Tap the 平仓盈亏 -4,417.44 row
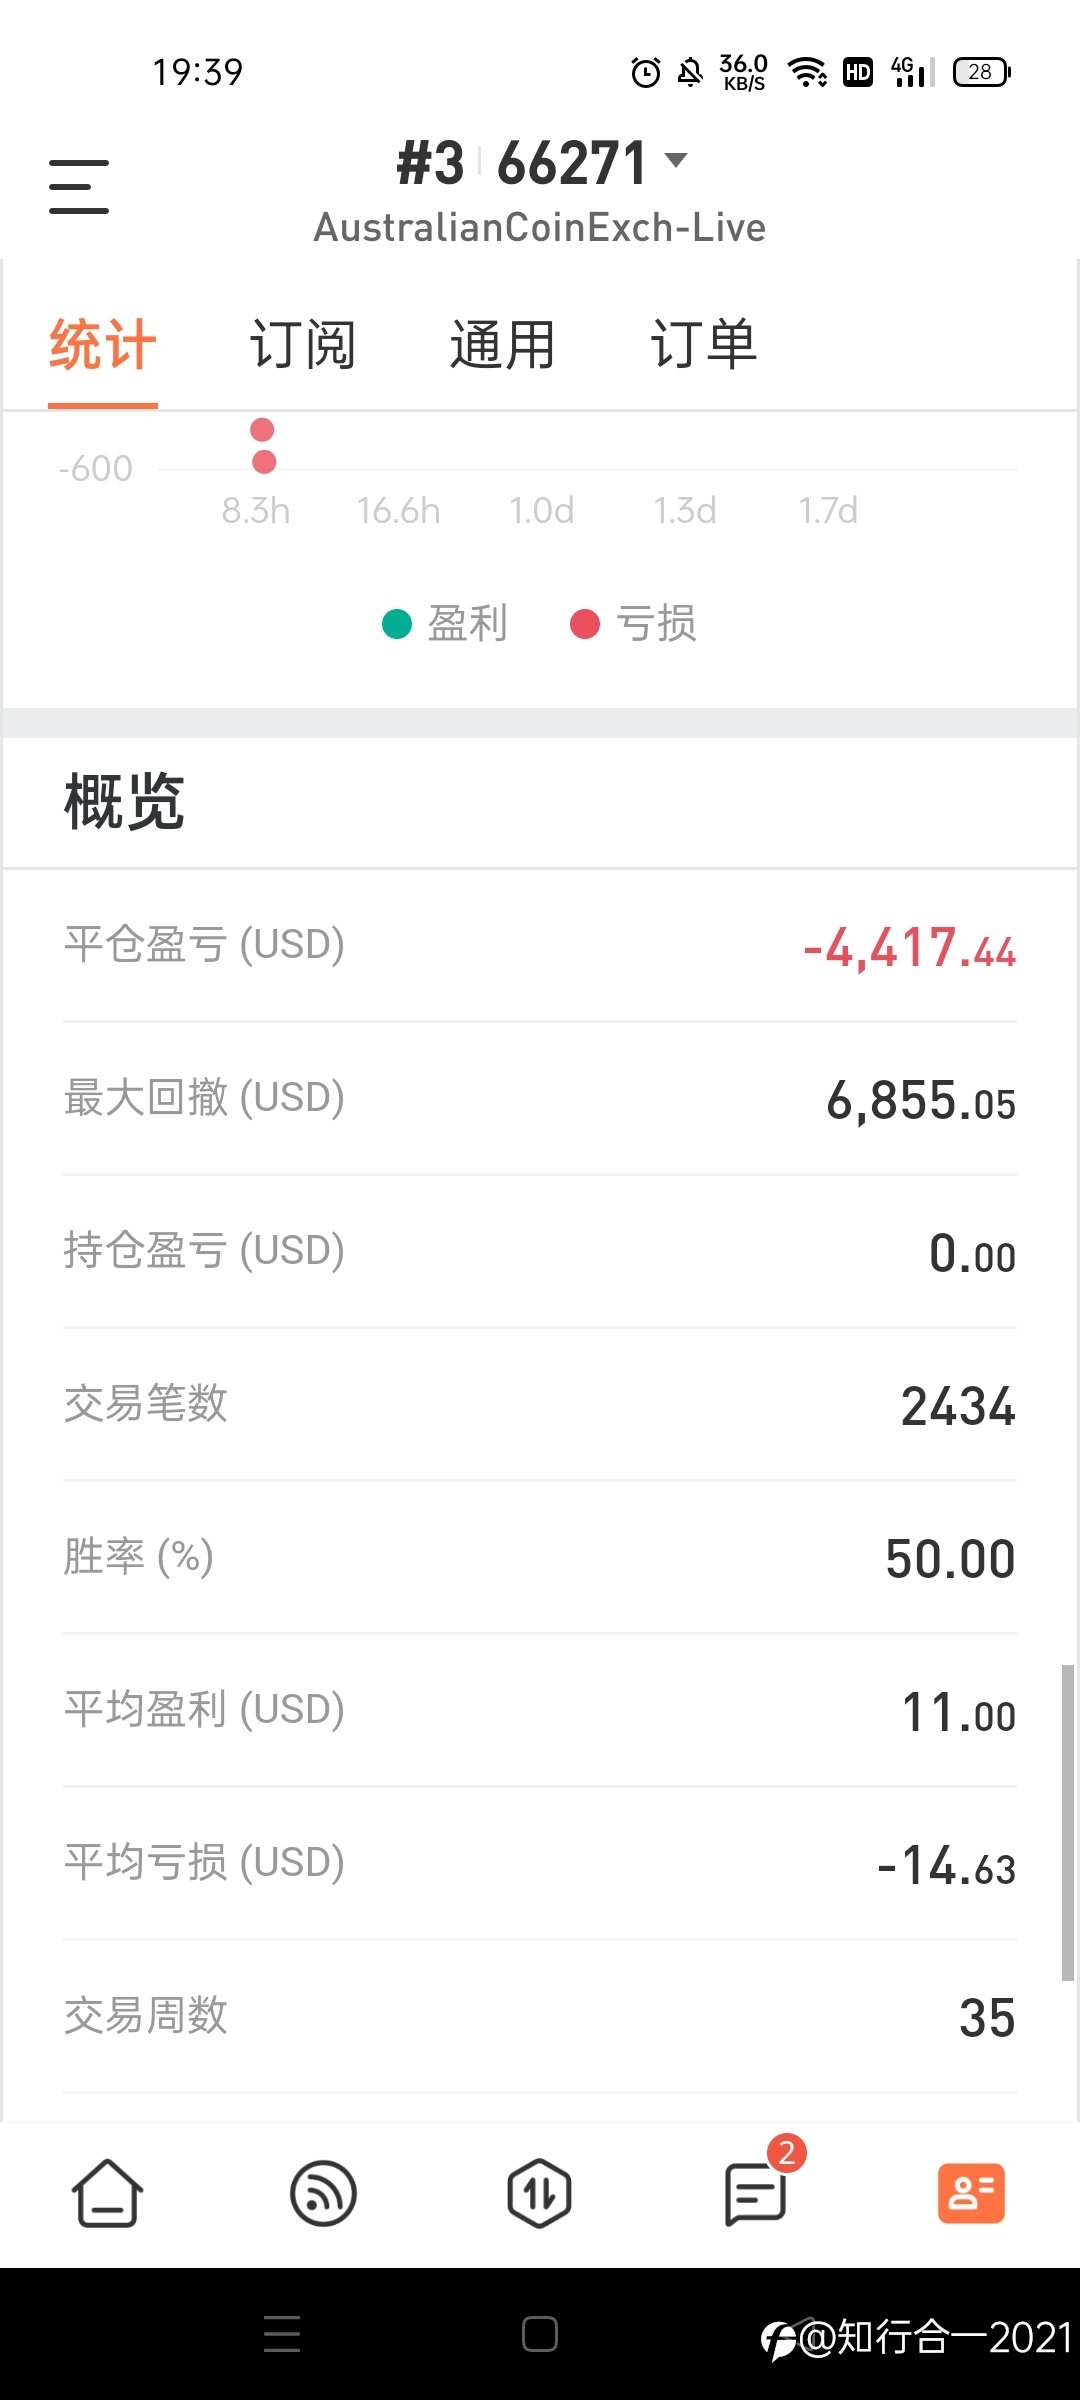 (x=540, y=946)
